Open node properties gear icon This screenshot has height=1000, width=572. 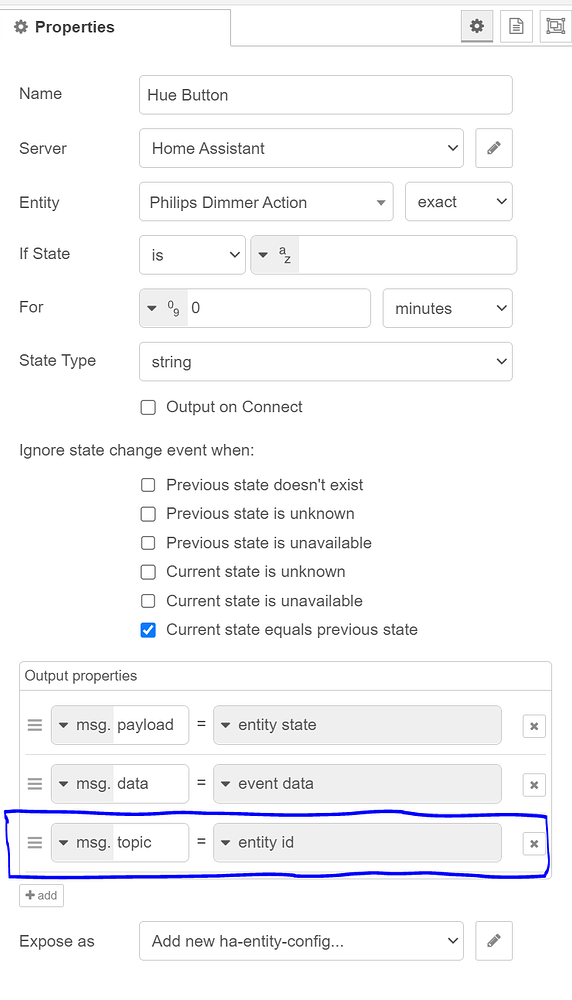476,26
